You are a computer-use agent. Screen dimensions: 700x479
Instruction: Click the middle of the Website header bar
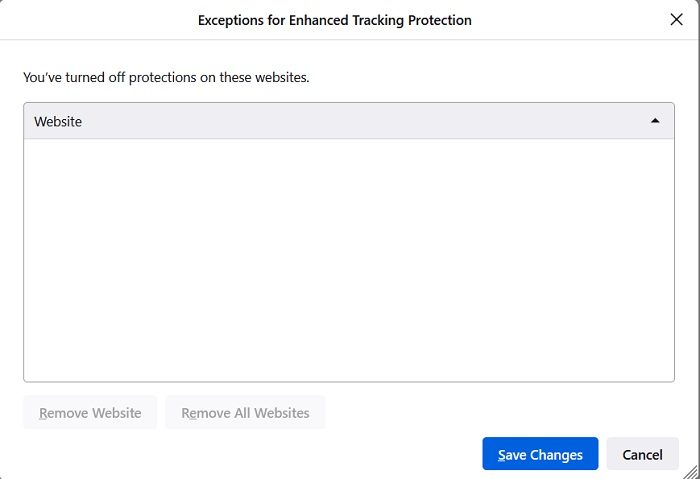[349, 121]
